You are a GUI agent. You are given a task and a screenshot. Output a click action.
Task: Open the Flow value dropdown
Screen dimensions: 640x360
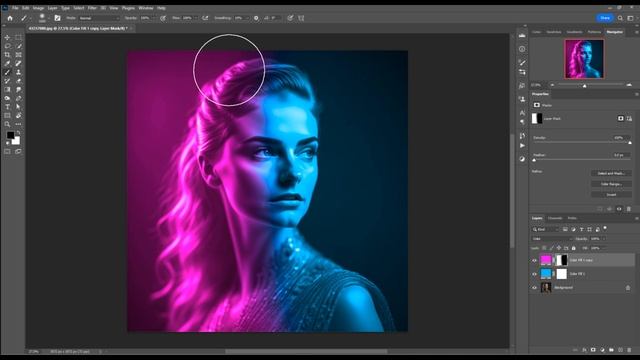point(195,18)
